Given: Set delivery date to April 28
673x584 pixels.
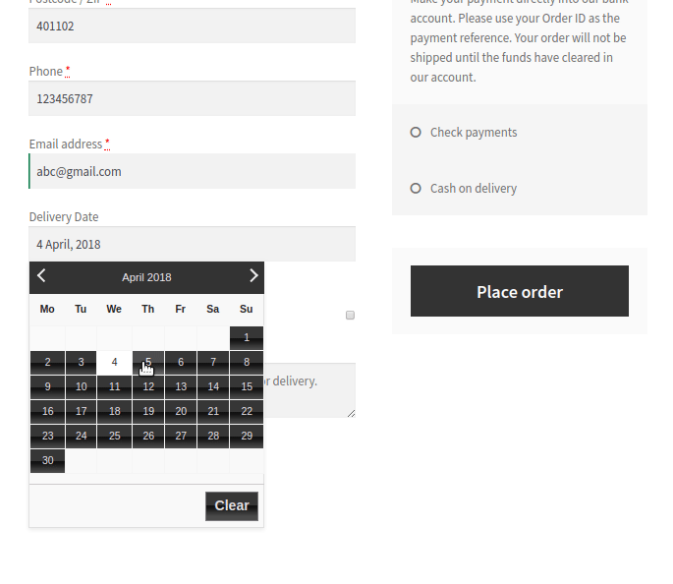Looking at the screenshot, I should (213, 436).
